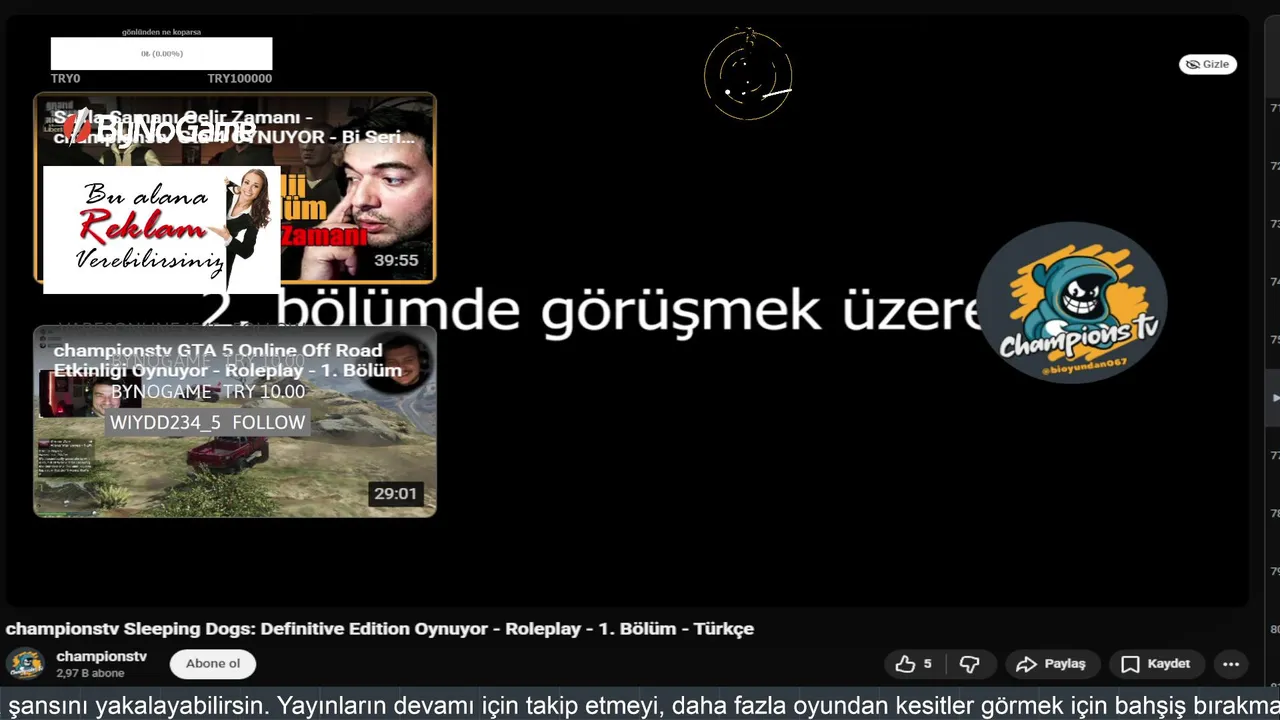1280x720 pixels.
Task: Open the GTA 5 Online Off Road video card
Action: (235, 421)
